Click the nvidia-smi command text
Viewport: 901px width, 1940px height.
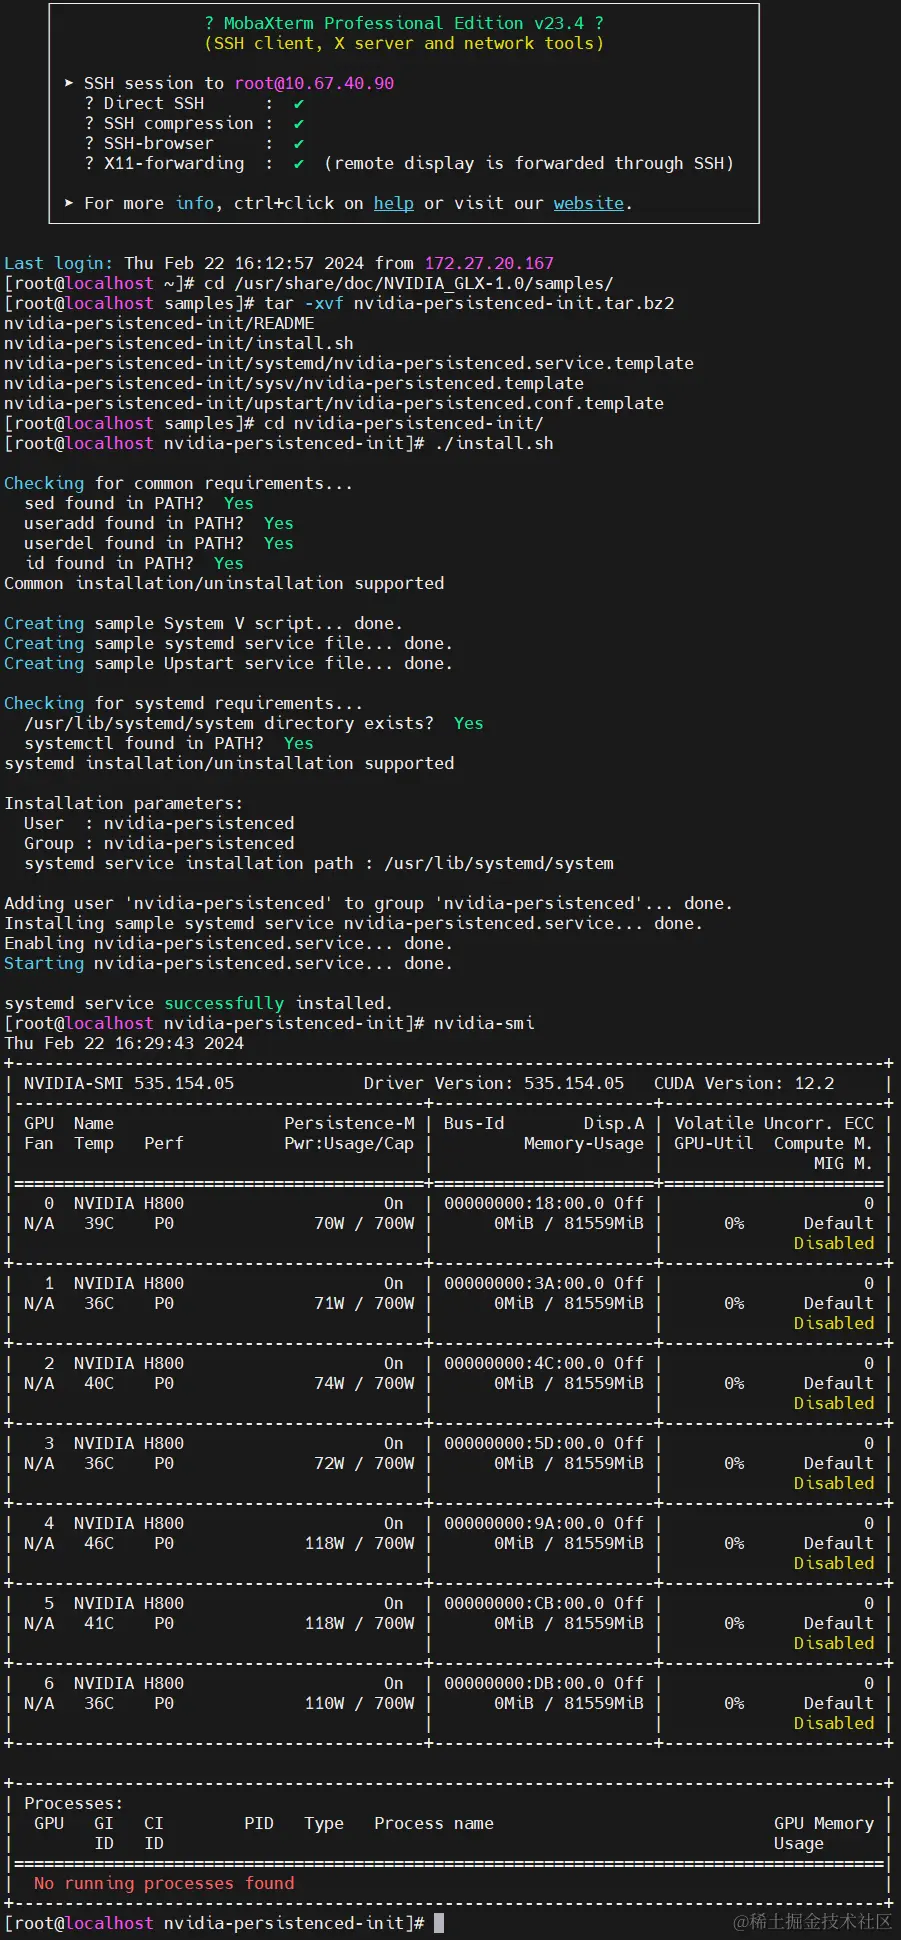click(x=484, y=1023)
